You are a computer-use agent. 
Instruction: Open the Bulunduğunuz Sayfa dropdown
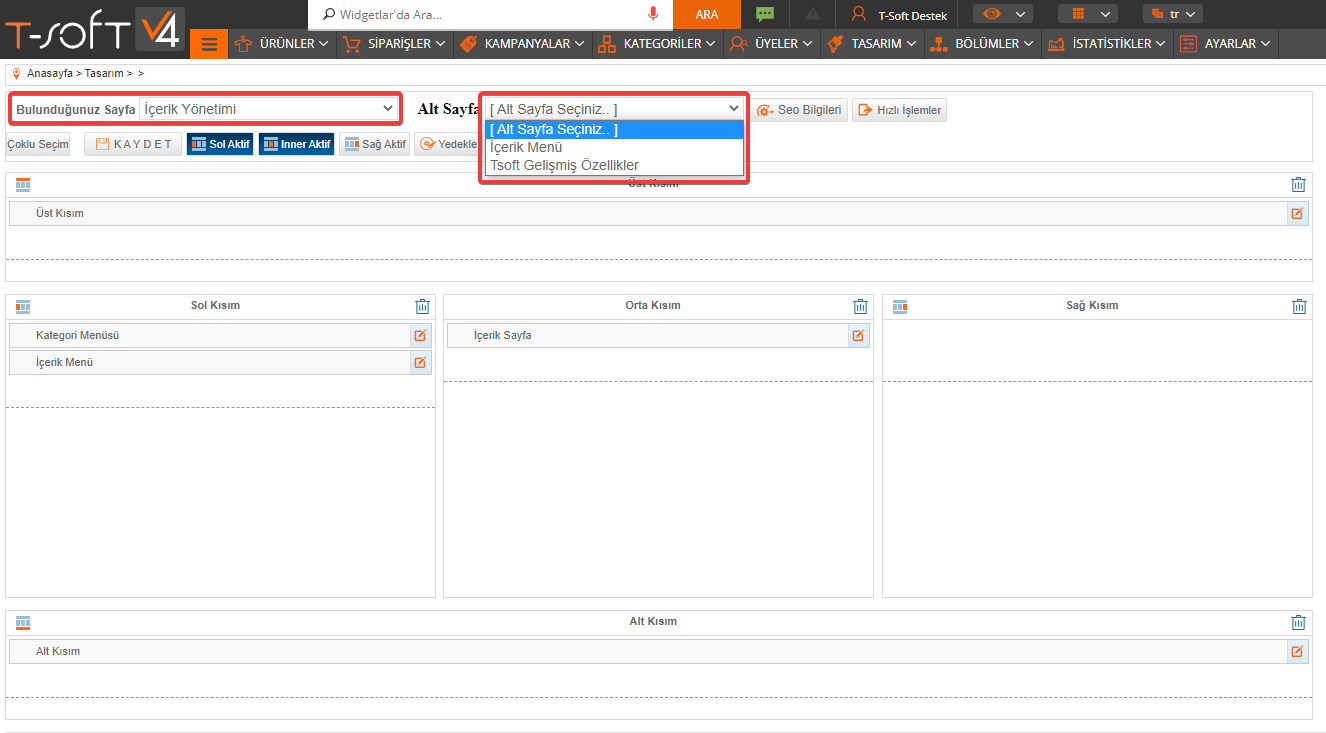(x=268, y=109)
